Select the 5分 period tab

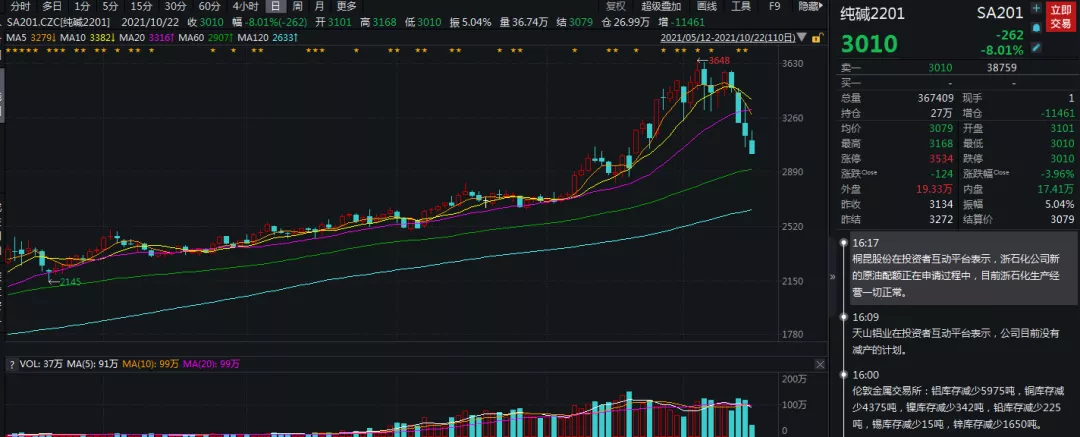[110, 7]
